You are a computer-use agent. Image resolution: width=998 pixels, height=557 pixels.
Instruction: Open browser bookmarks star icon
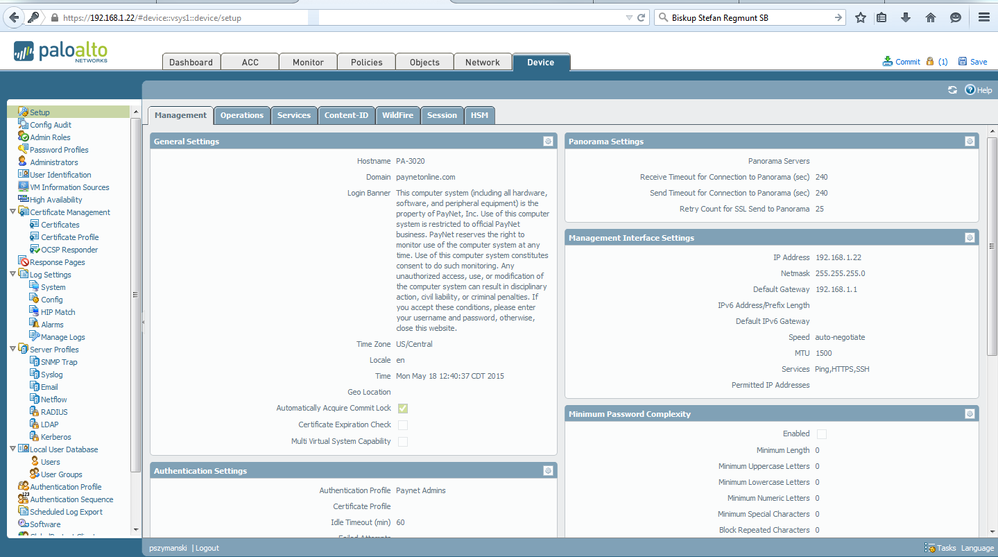click(x=861, y=18)
